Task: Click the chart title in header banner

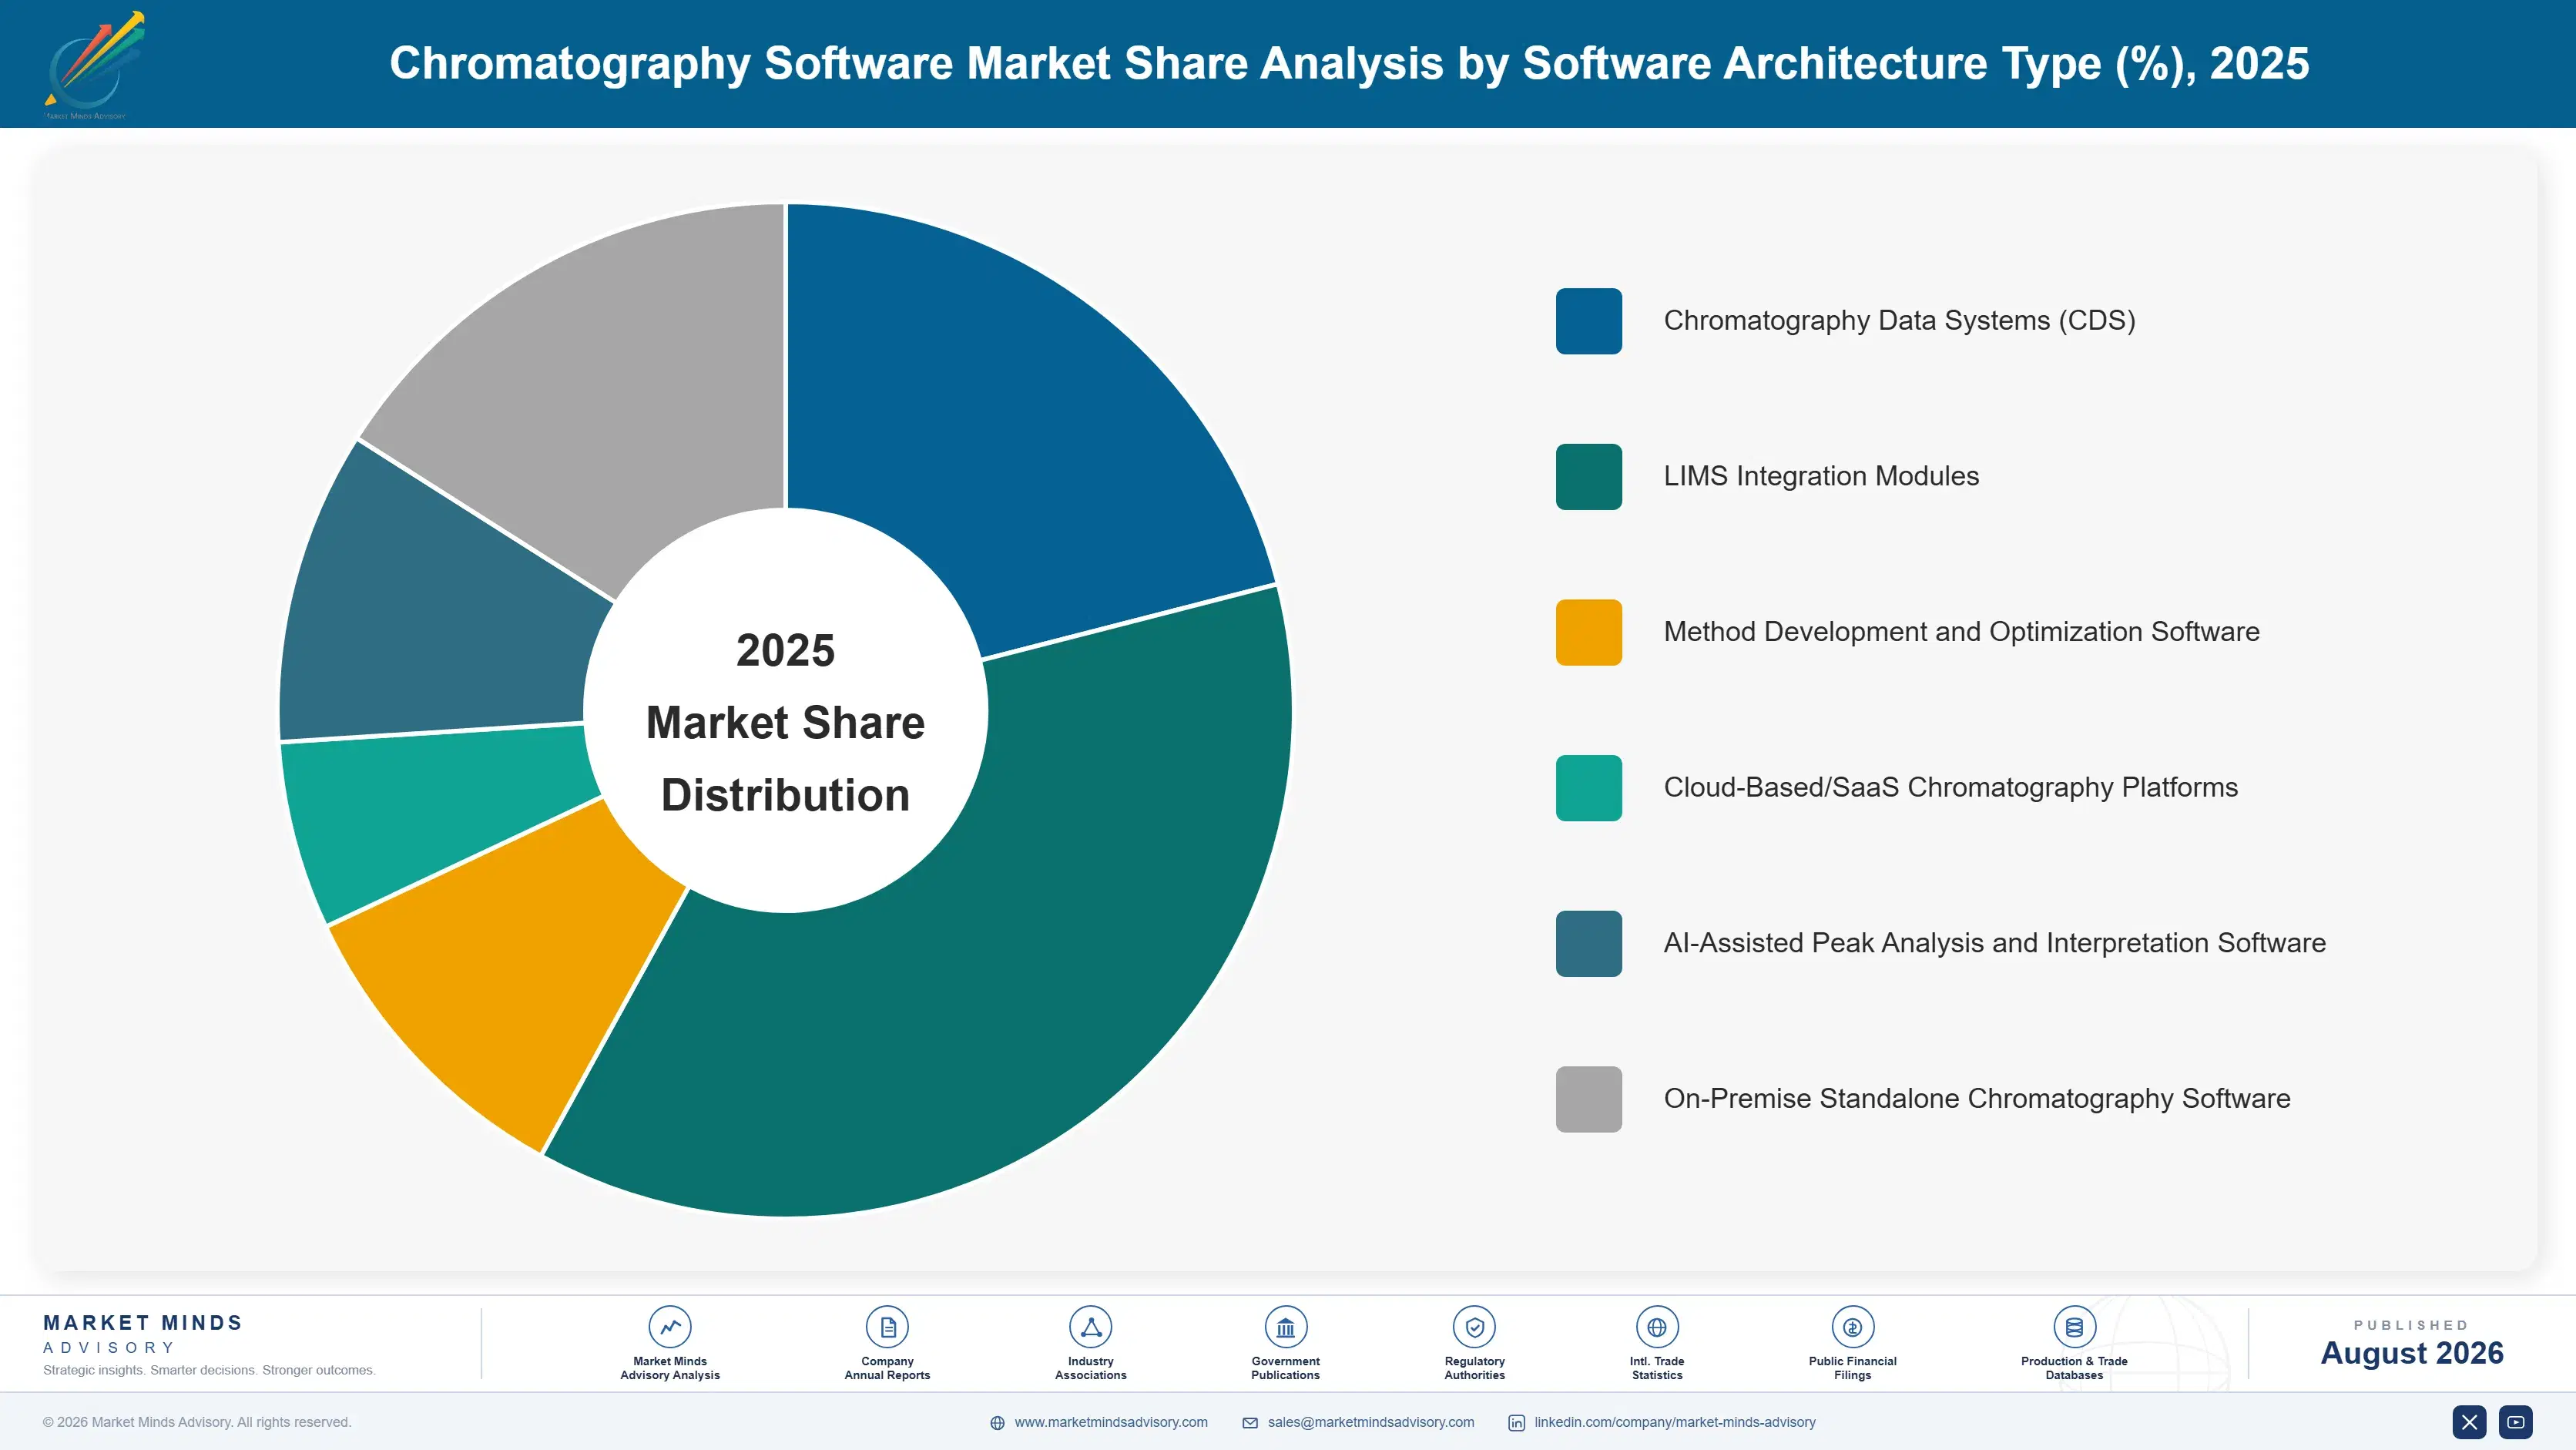Action: tap(1349, 63)
